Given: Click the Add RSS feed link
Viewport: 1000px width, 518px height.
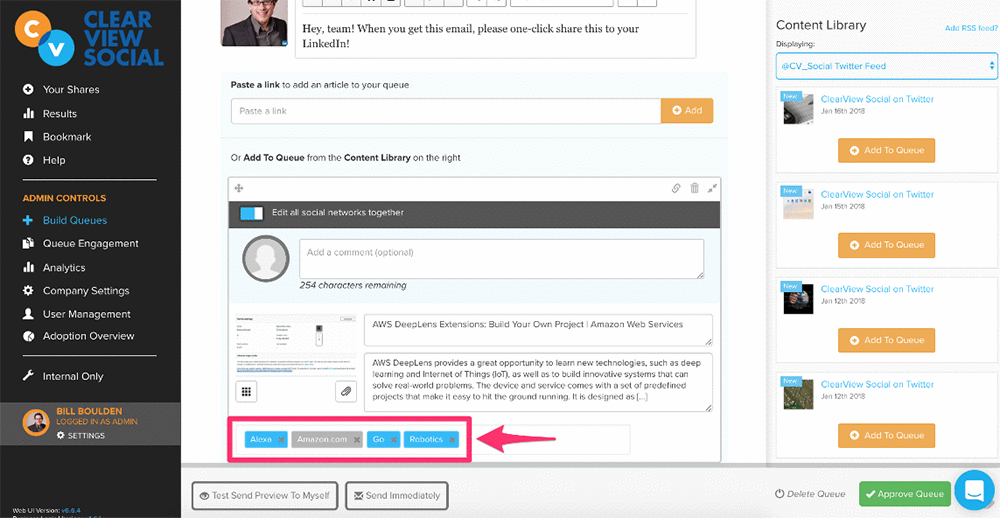Looking at the screenshot, I should coord(971,29).
